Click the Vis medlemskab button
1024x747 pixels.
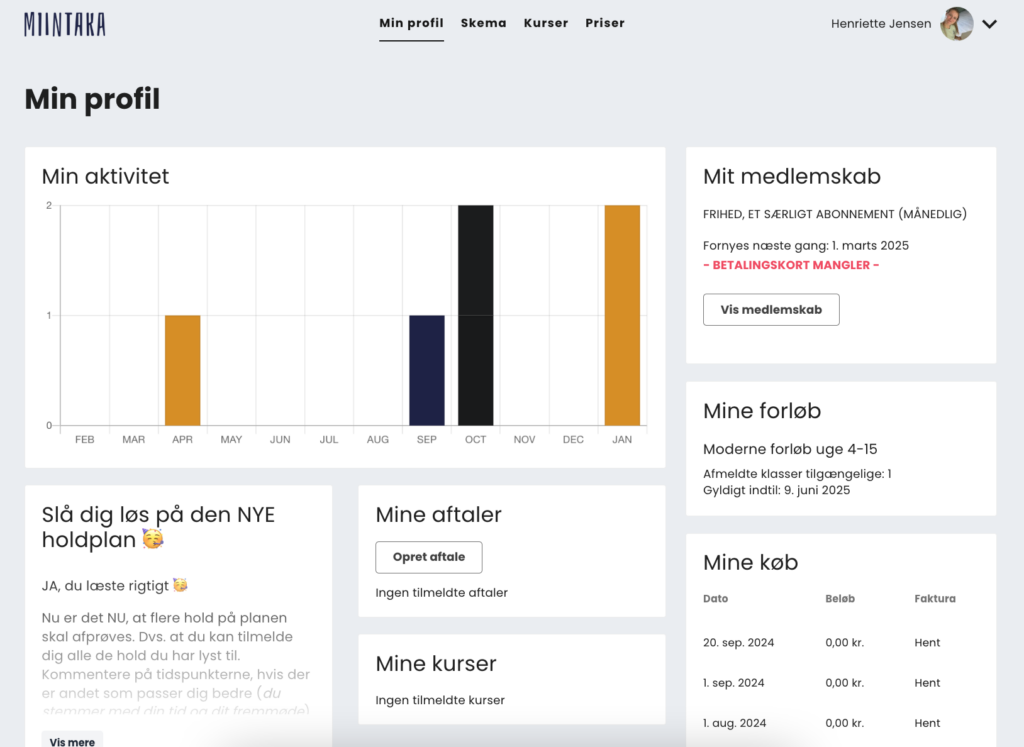[771, 310]
